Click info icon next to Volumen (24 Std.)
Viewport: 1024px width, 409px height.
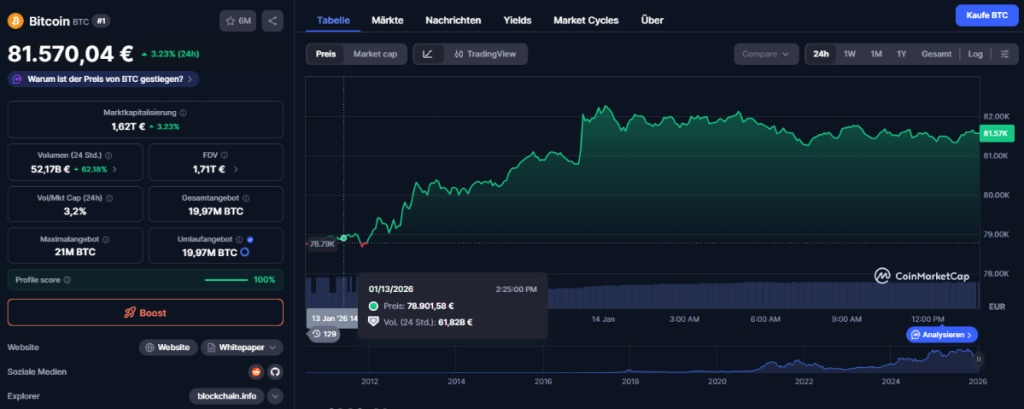click(108, 155)
